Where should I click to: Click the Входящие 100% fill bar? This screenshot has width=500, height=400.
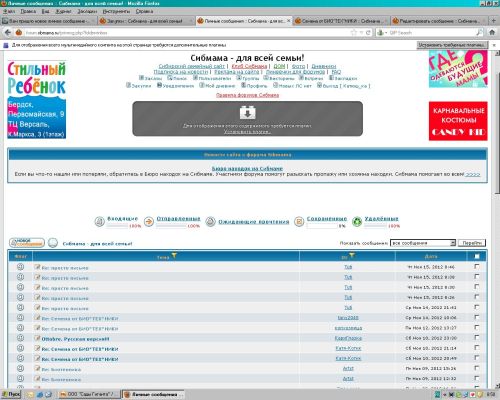[117, 226]
